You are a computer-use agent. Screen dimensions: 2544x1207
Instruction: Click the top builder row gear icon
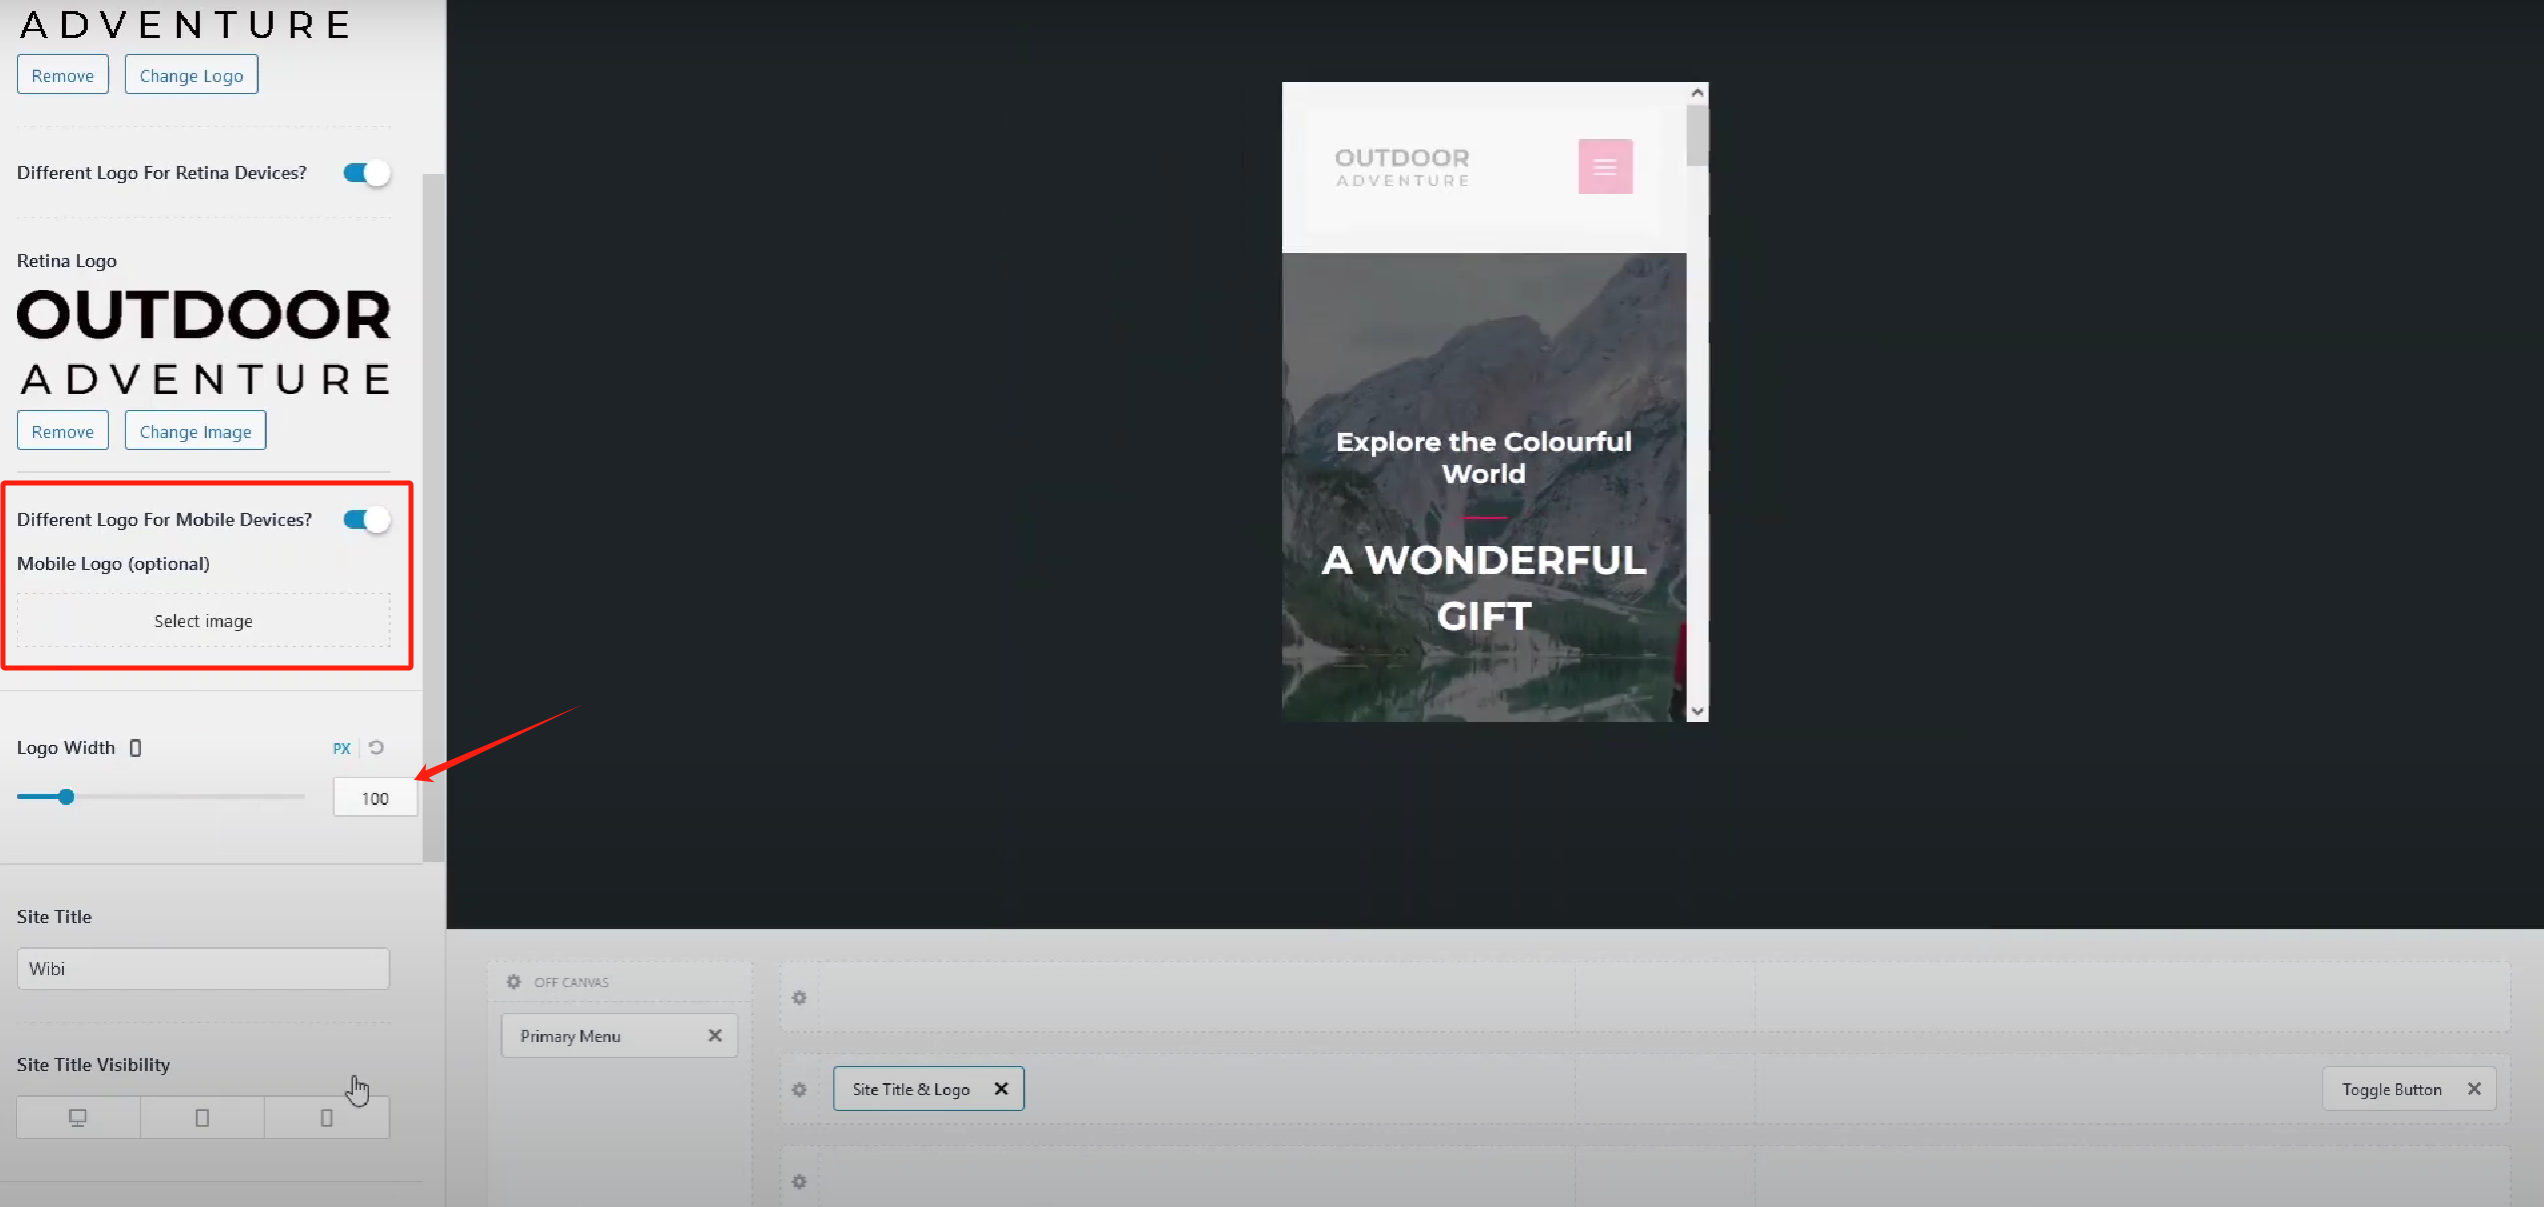point(799,997)
